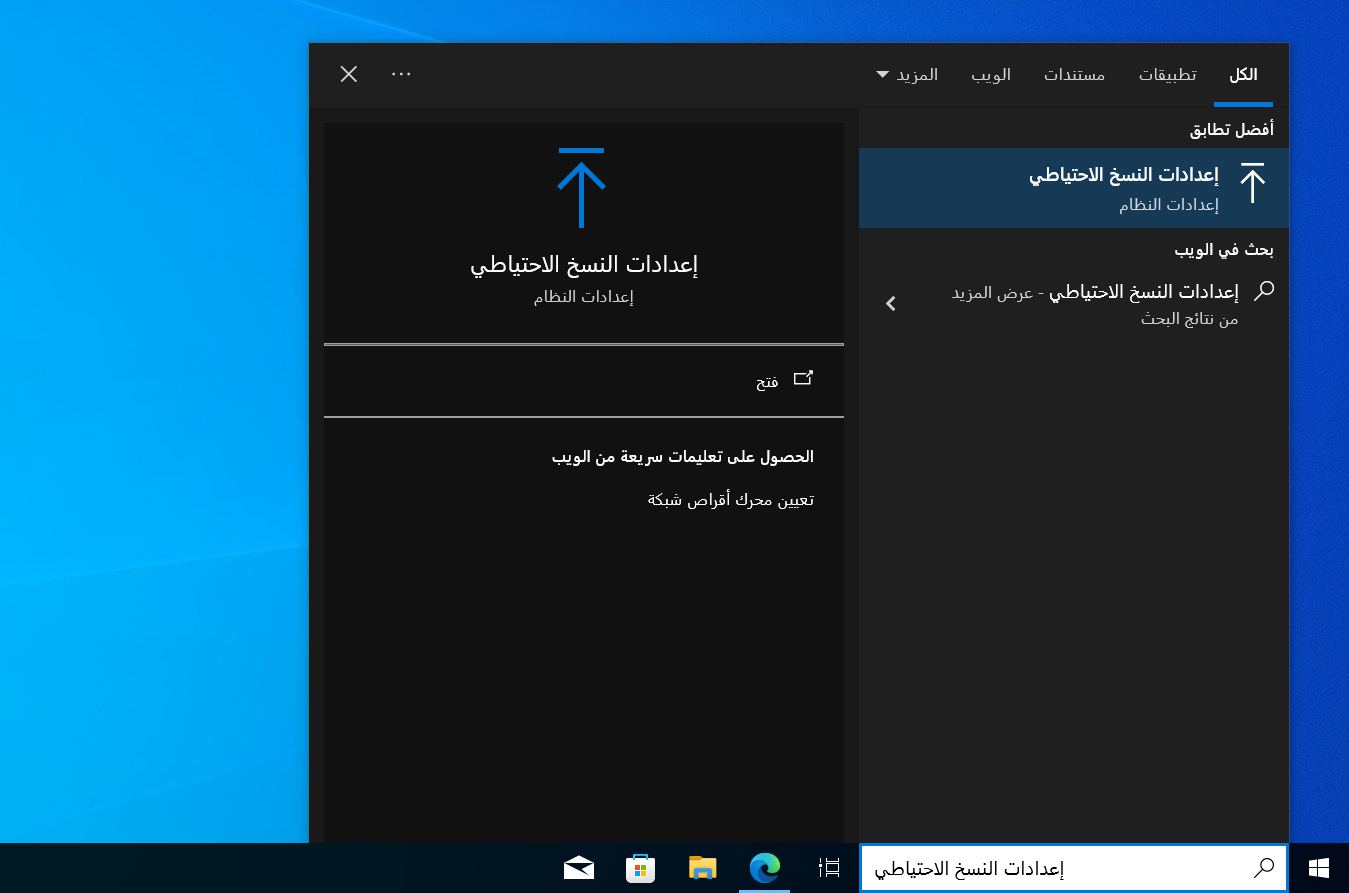Expand the المزيد dropdown
The width and height of the screenshot is (1349, 893).
907,75
